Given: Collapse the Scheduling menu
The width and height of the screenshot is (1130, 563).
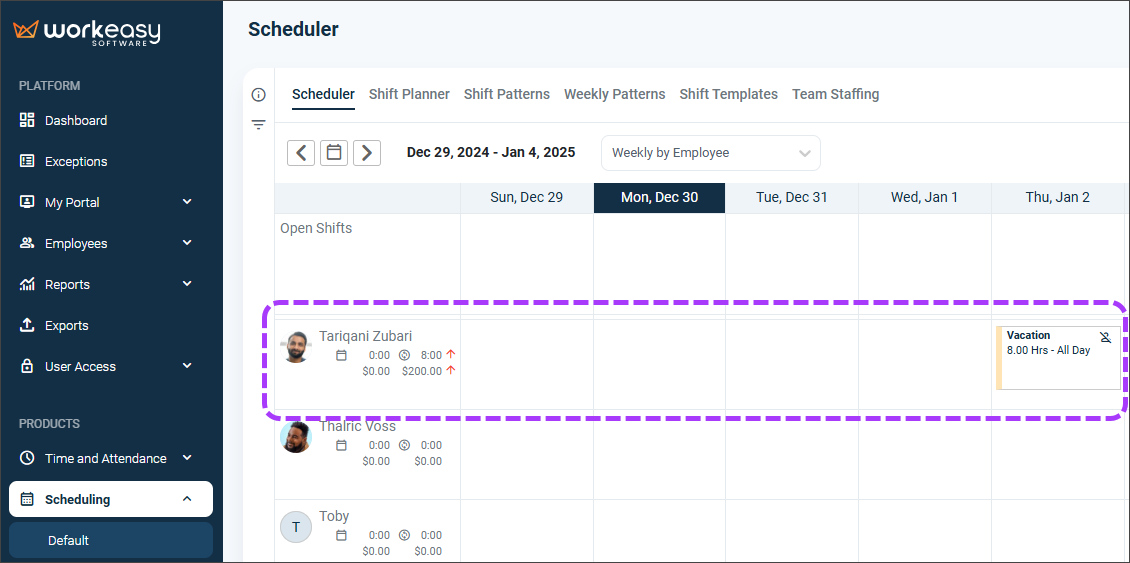Looking at the screenshot, I should coord(187,499).
